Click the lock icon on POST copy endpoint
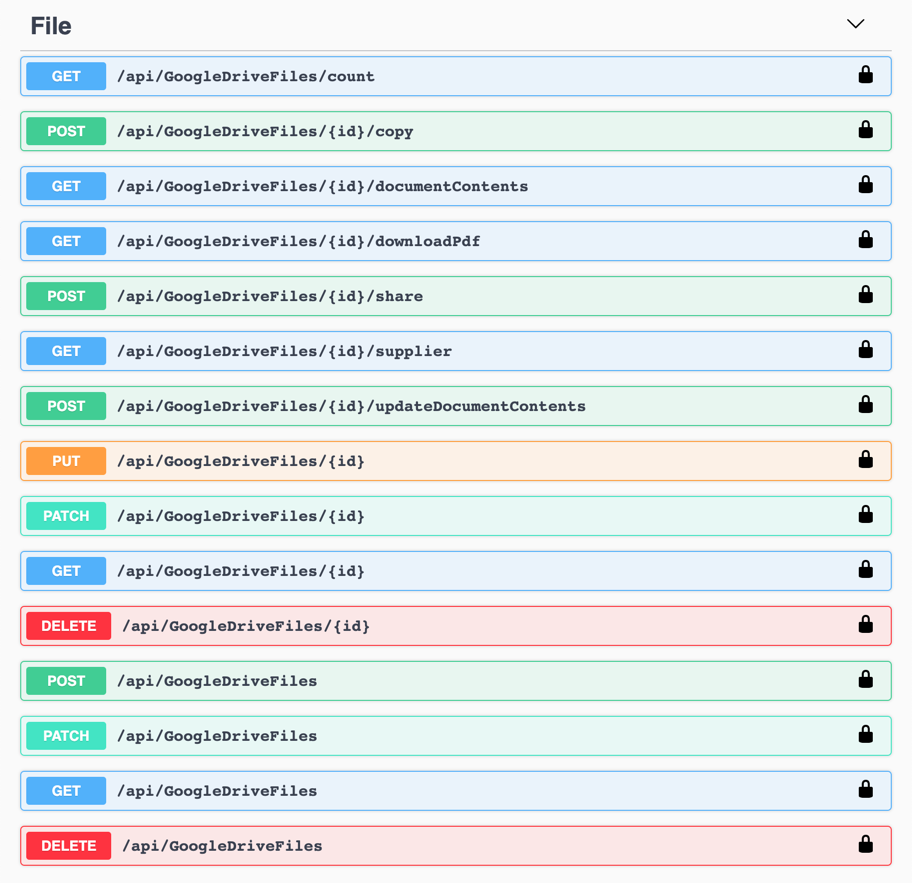This screenshot has height=883, width=912. [x=865, y=130]
